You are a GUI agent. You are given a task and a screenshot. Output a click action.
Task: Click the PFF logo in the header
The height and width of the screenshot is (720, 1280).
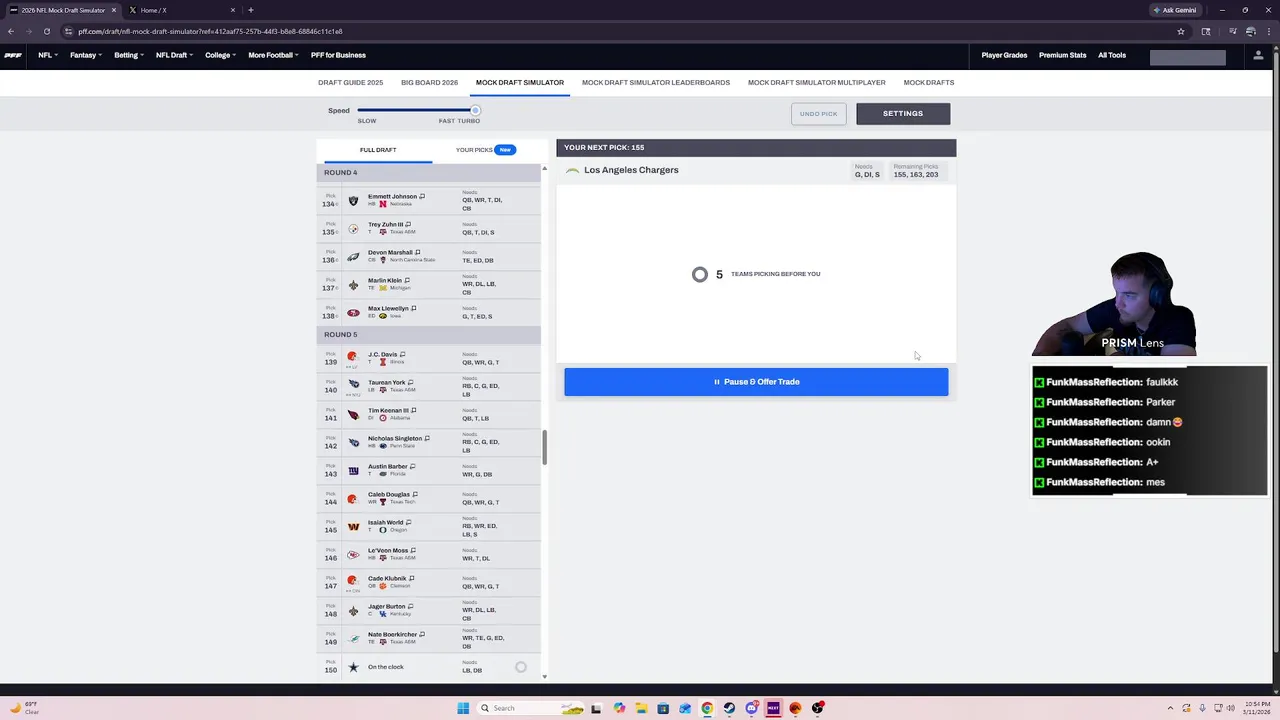12,55
